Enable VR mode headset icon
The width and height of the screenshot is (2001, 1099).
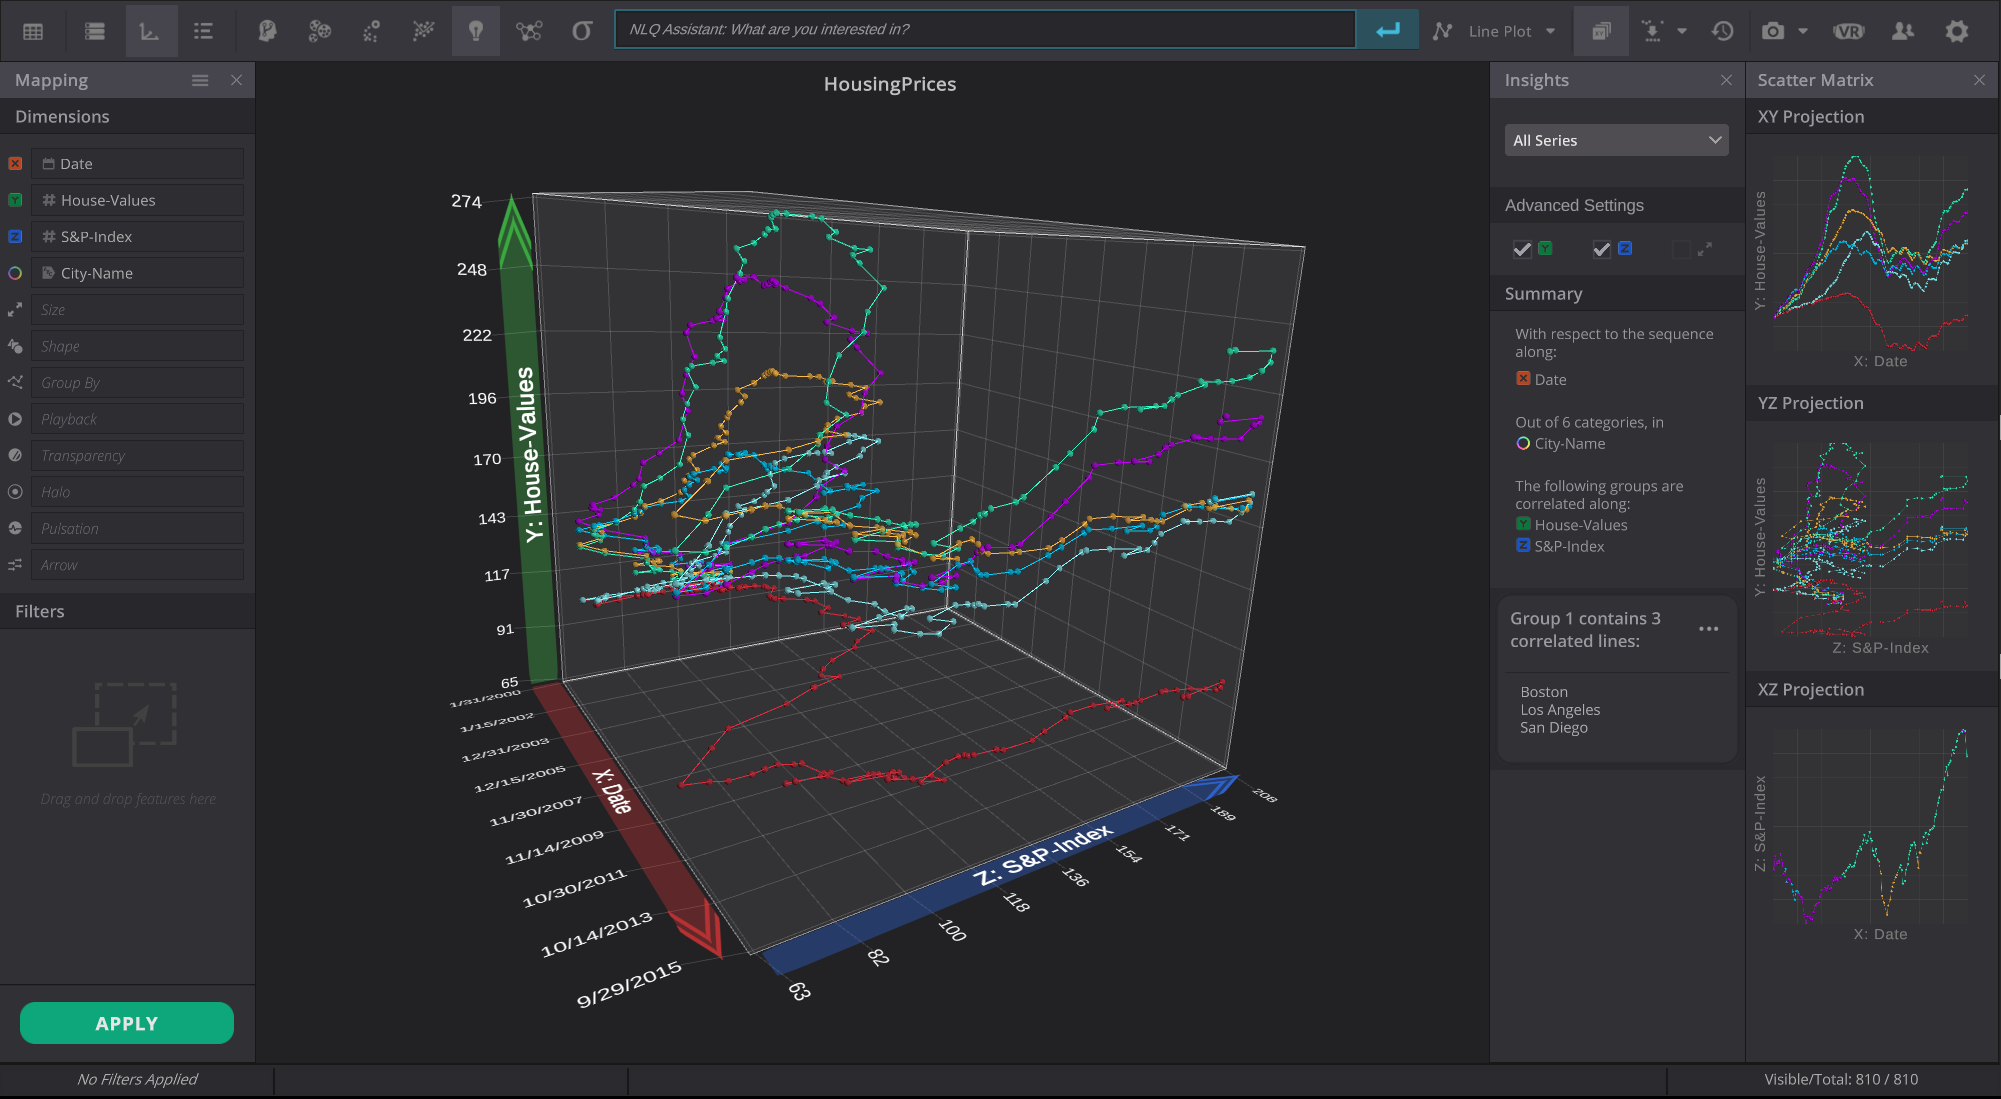coord(1849,31)
